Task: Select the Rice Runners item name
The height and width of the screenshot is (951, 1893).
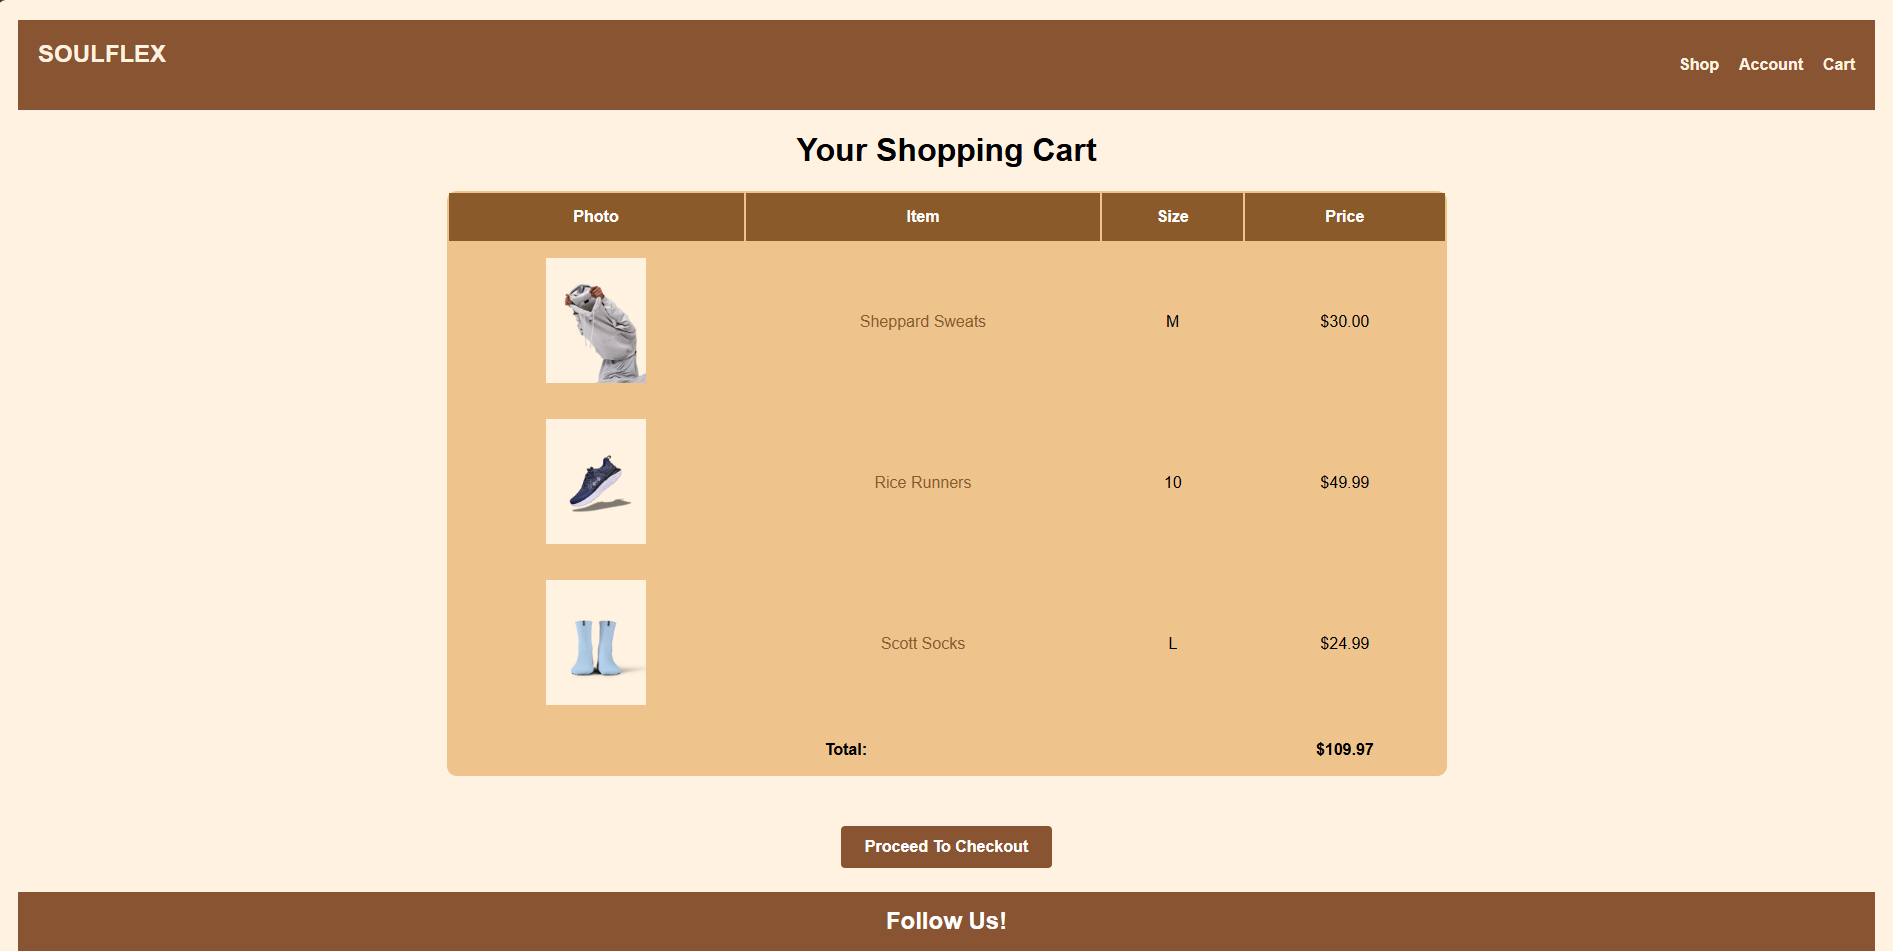Action: (922, 481)
